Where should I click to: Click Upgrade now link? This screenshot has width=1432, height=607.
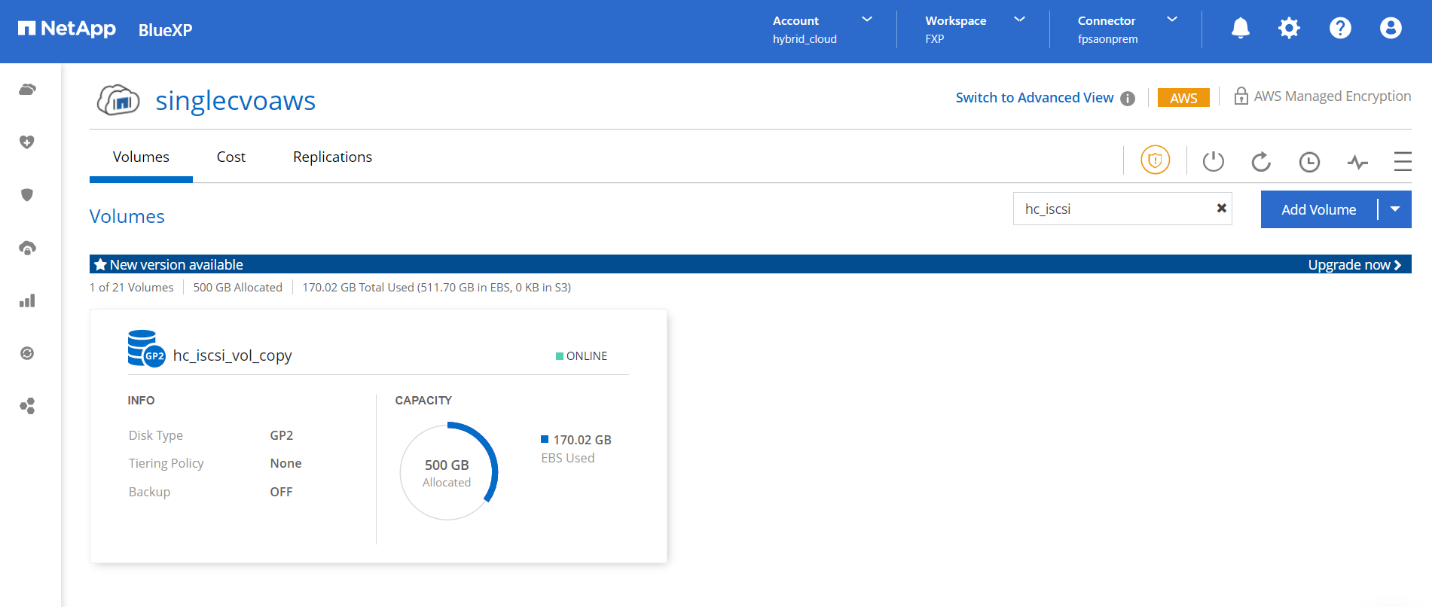(1355, 265)
